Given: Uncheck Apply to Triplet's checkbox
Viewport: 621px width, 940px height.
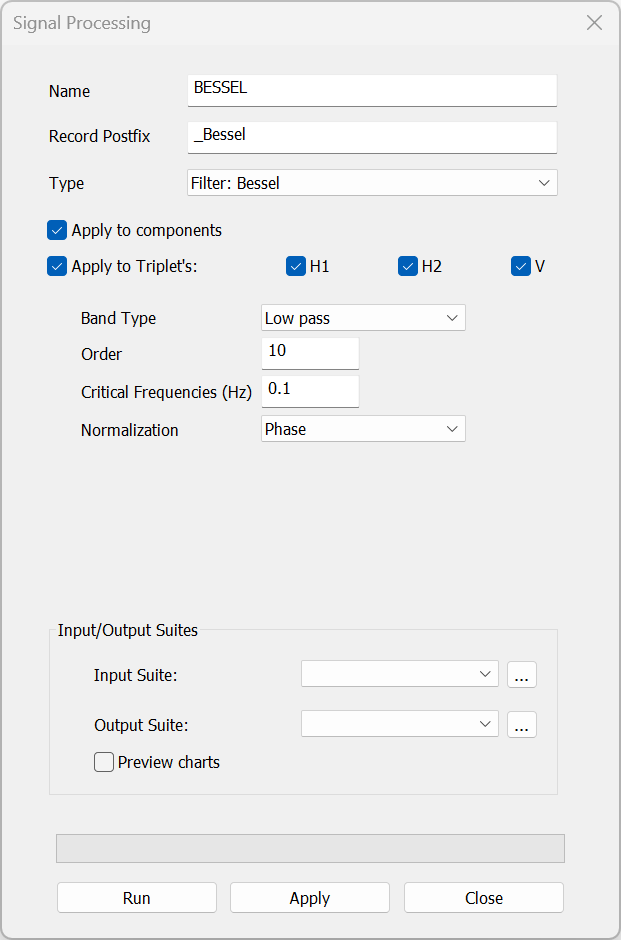Looking at the screenshot, I should [x=57, y=267].
